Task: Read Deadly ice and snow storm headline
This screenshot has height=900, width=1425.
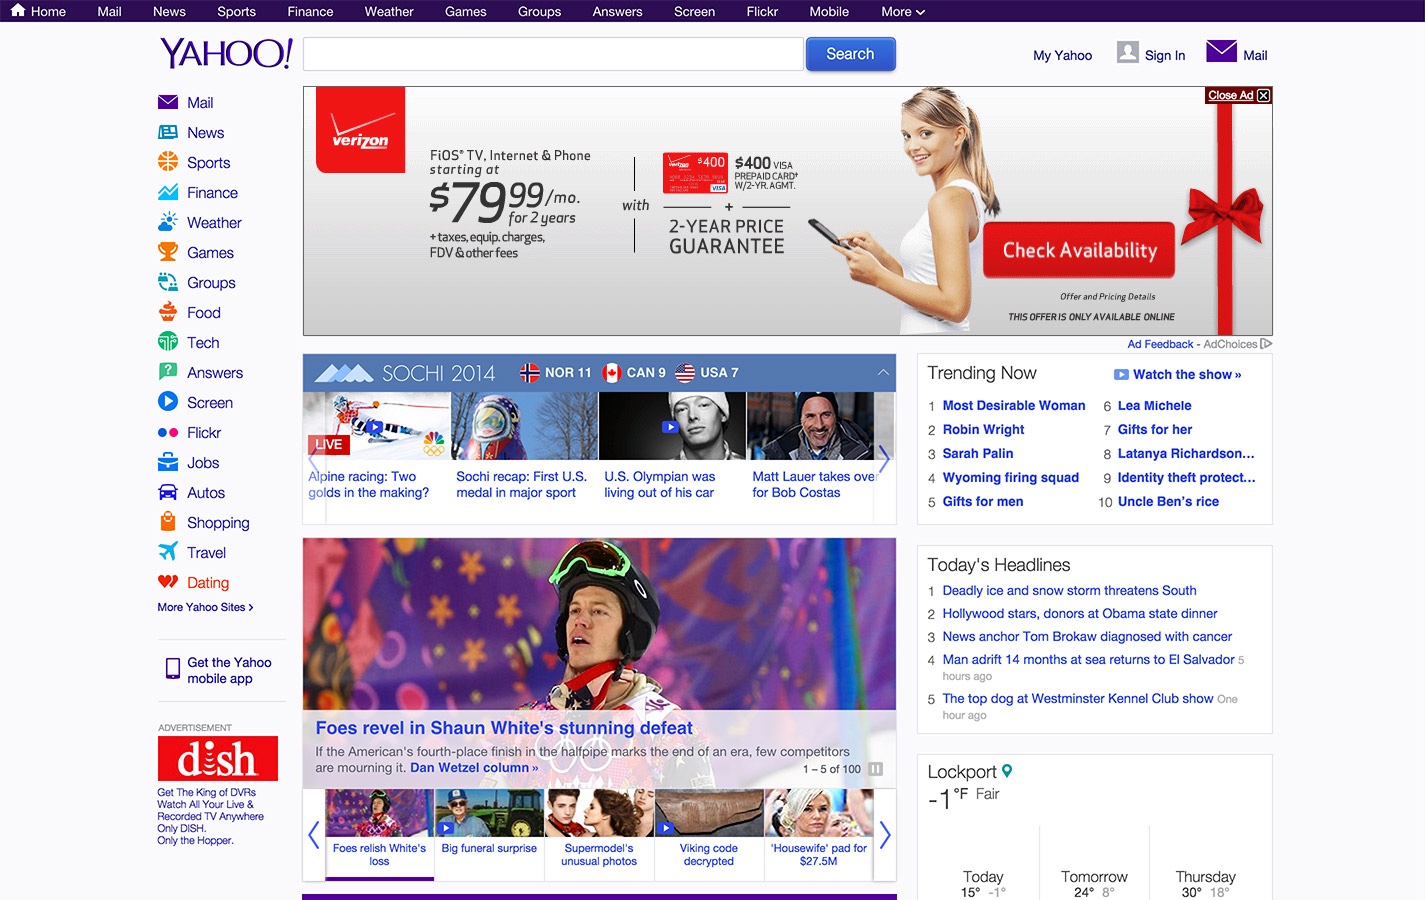Action: tap(1069, 590)
